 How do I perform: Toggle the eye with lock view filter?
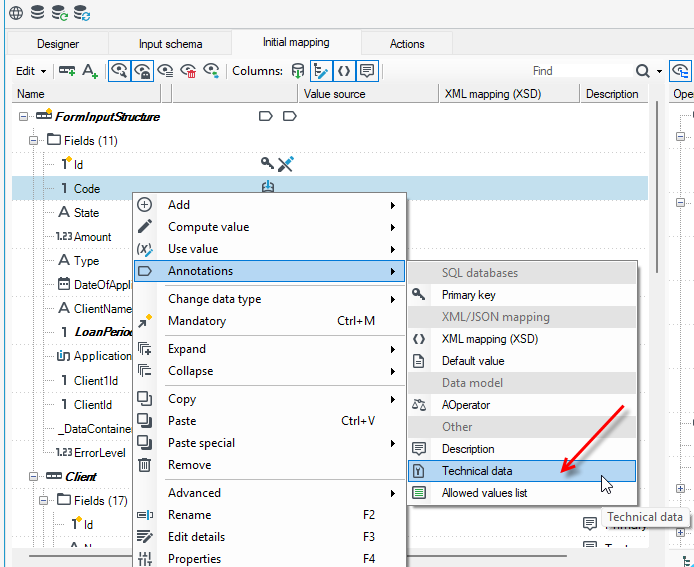[x=143, y=71]
